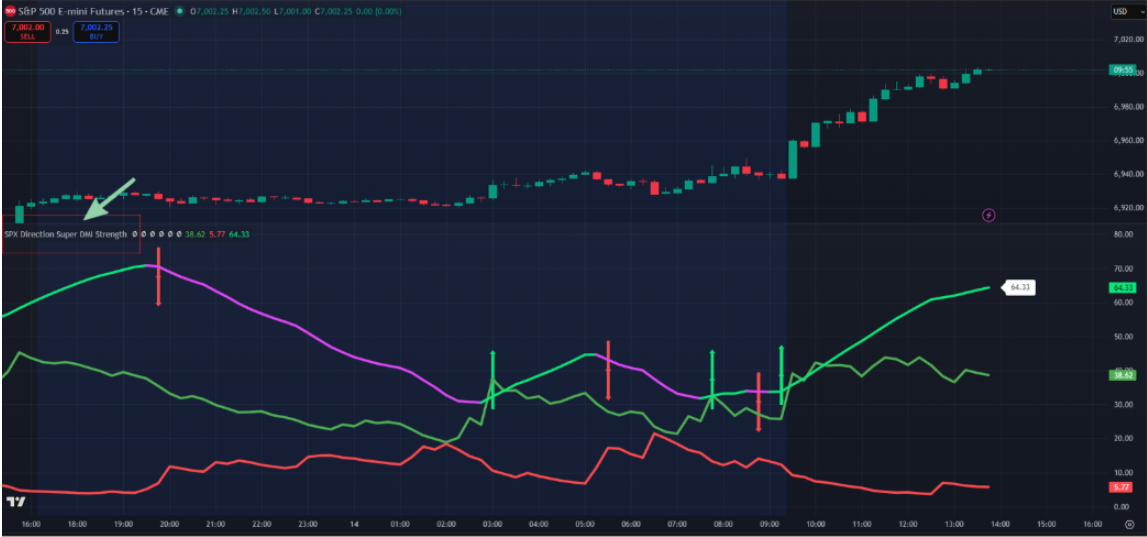This screenshot has width=1147, height=537.
Task: Click the purple lightning event icon
Action: pos(989,214)
